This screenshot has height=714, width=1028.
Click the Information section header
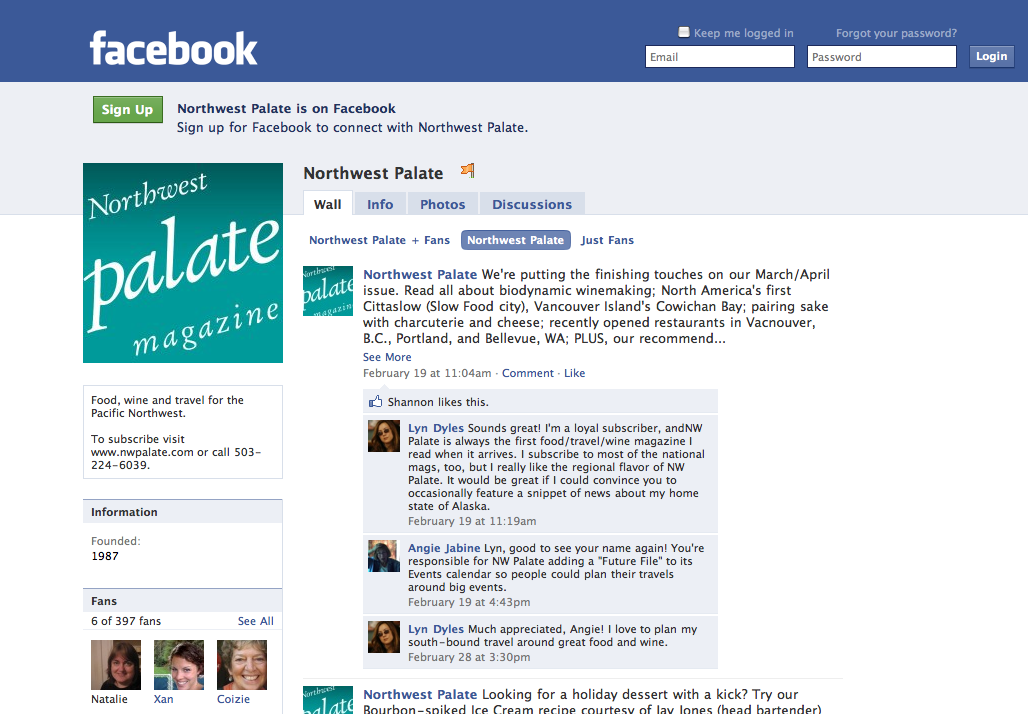(x=183, y=511)
